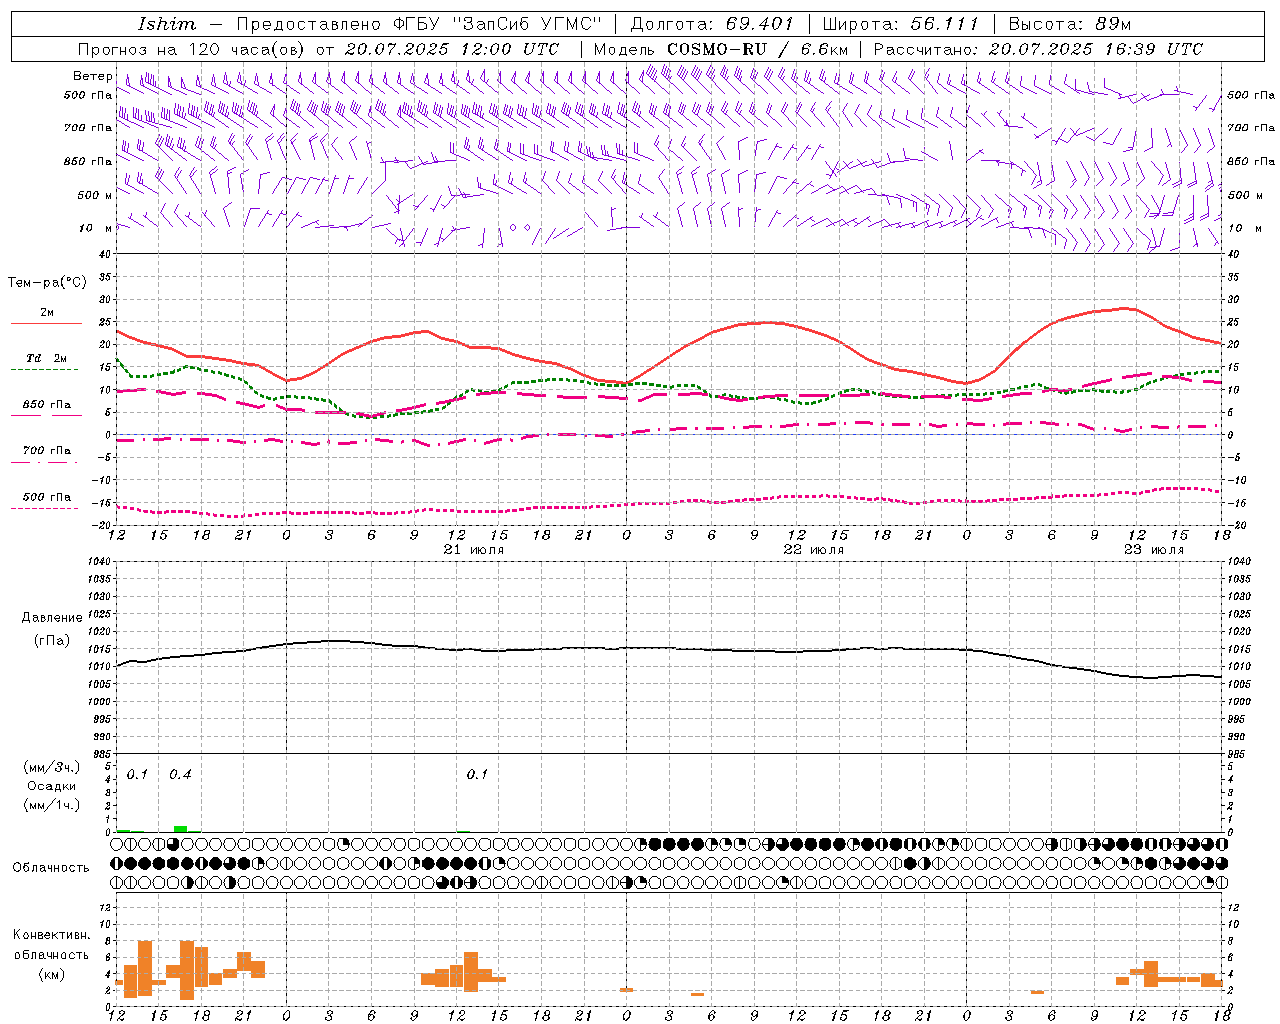Click the "Облачность" cloud cover label
The width and height of the screenshot is (1280, 1024).
coord(51,868)
